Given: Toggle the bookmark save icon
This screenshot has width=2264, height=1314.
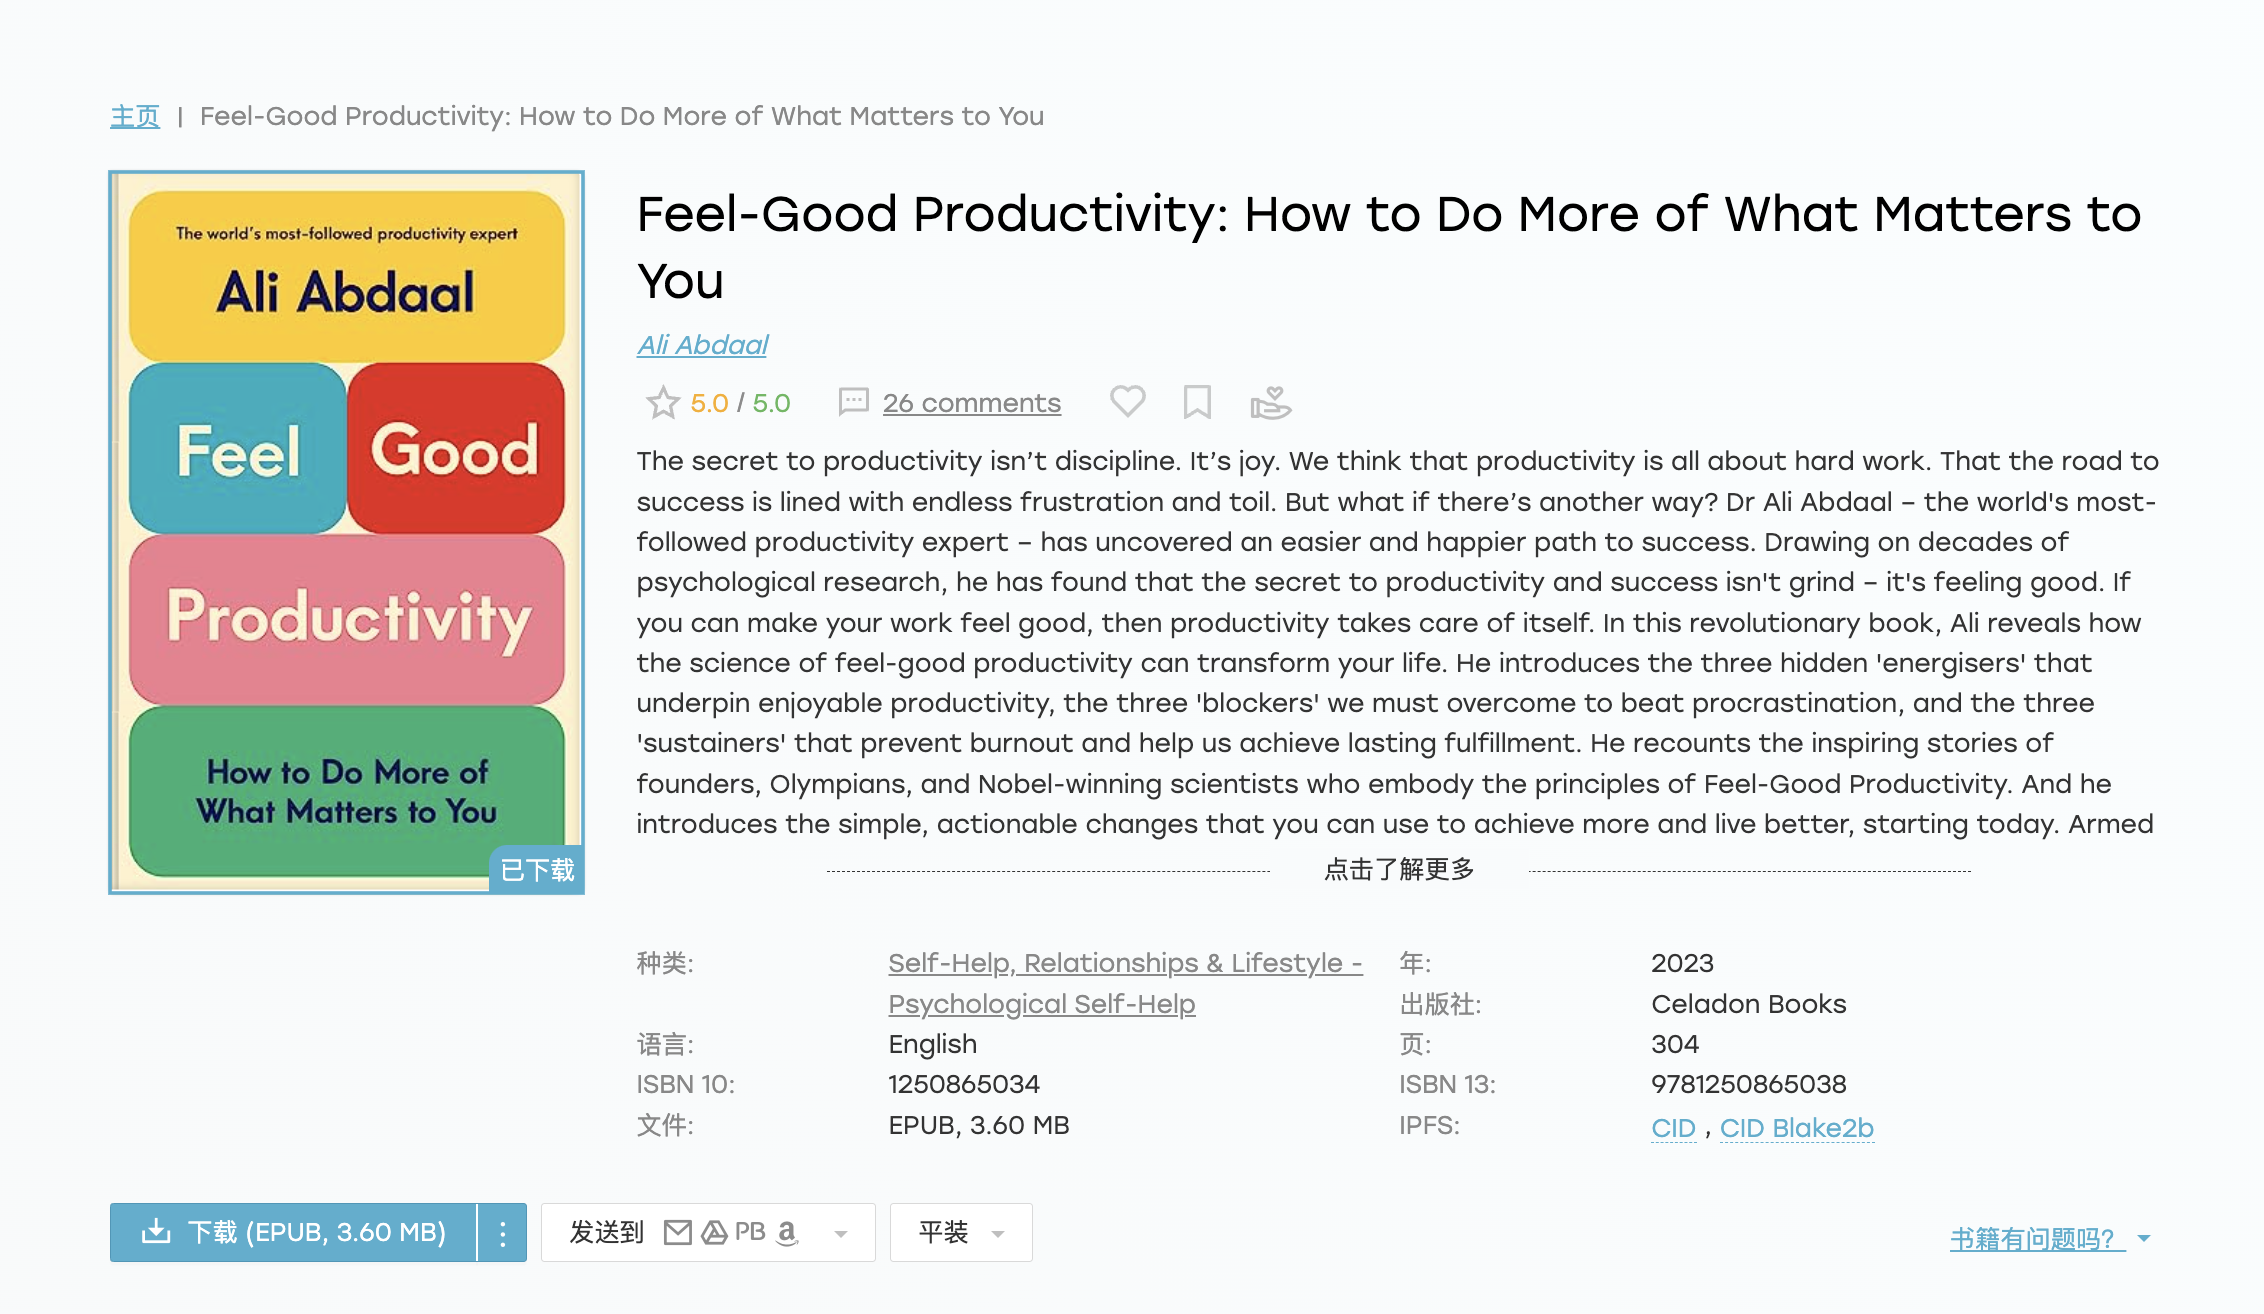Looking at the screenshot, I should (1197, 402).
